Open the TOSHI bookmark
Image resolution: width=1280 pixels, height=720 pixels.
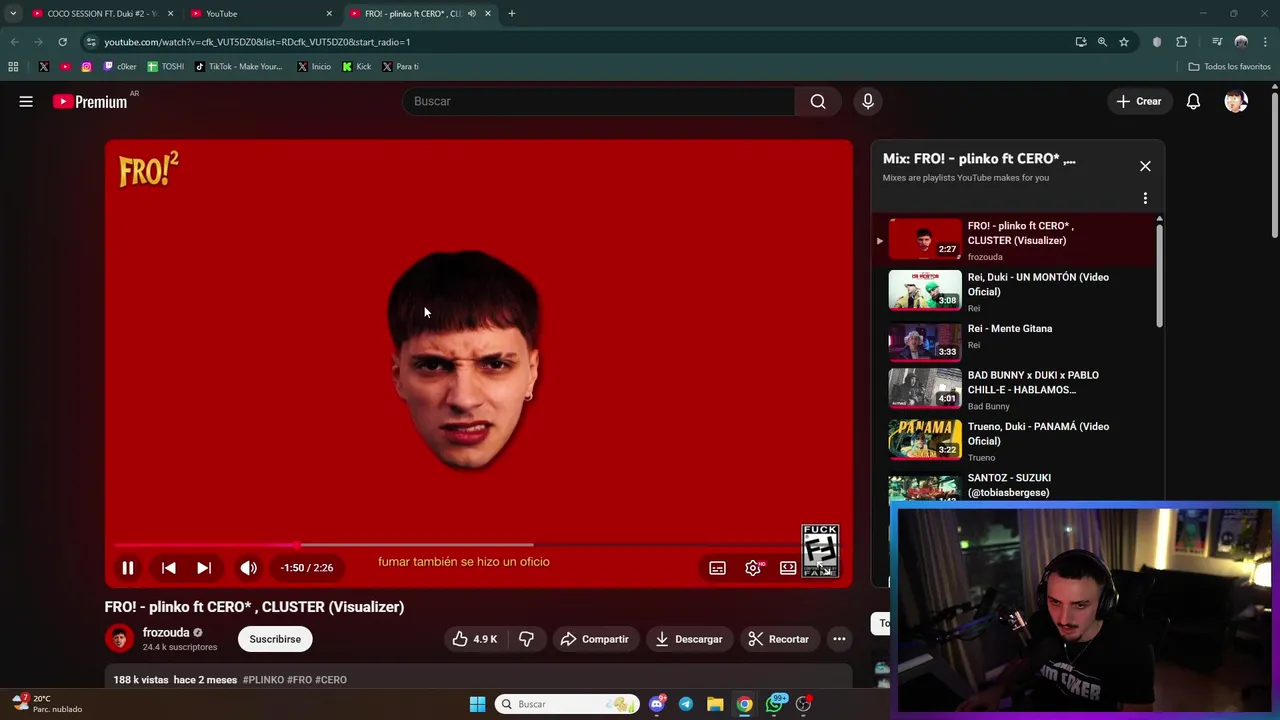coord(166,66)
